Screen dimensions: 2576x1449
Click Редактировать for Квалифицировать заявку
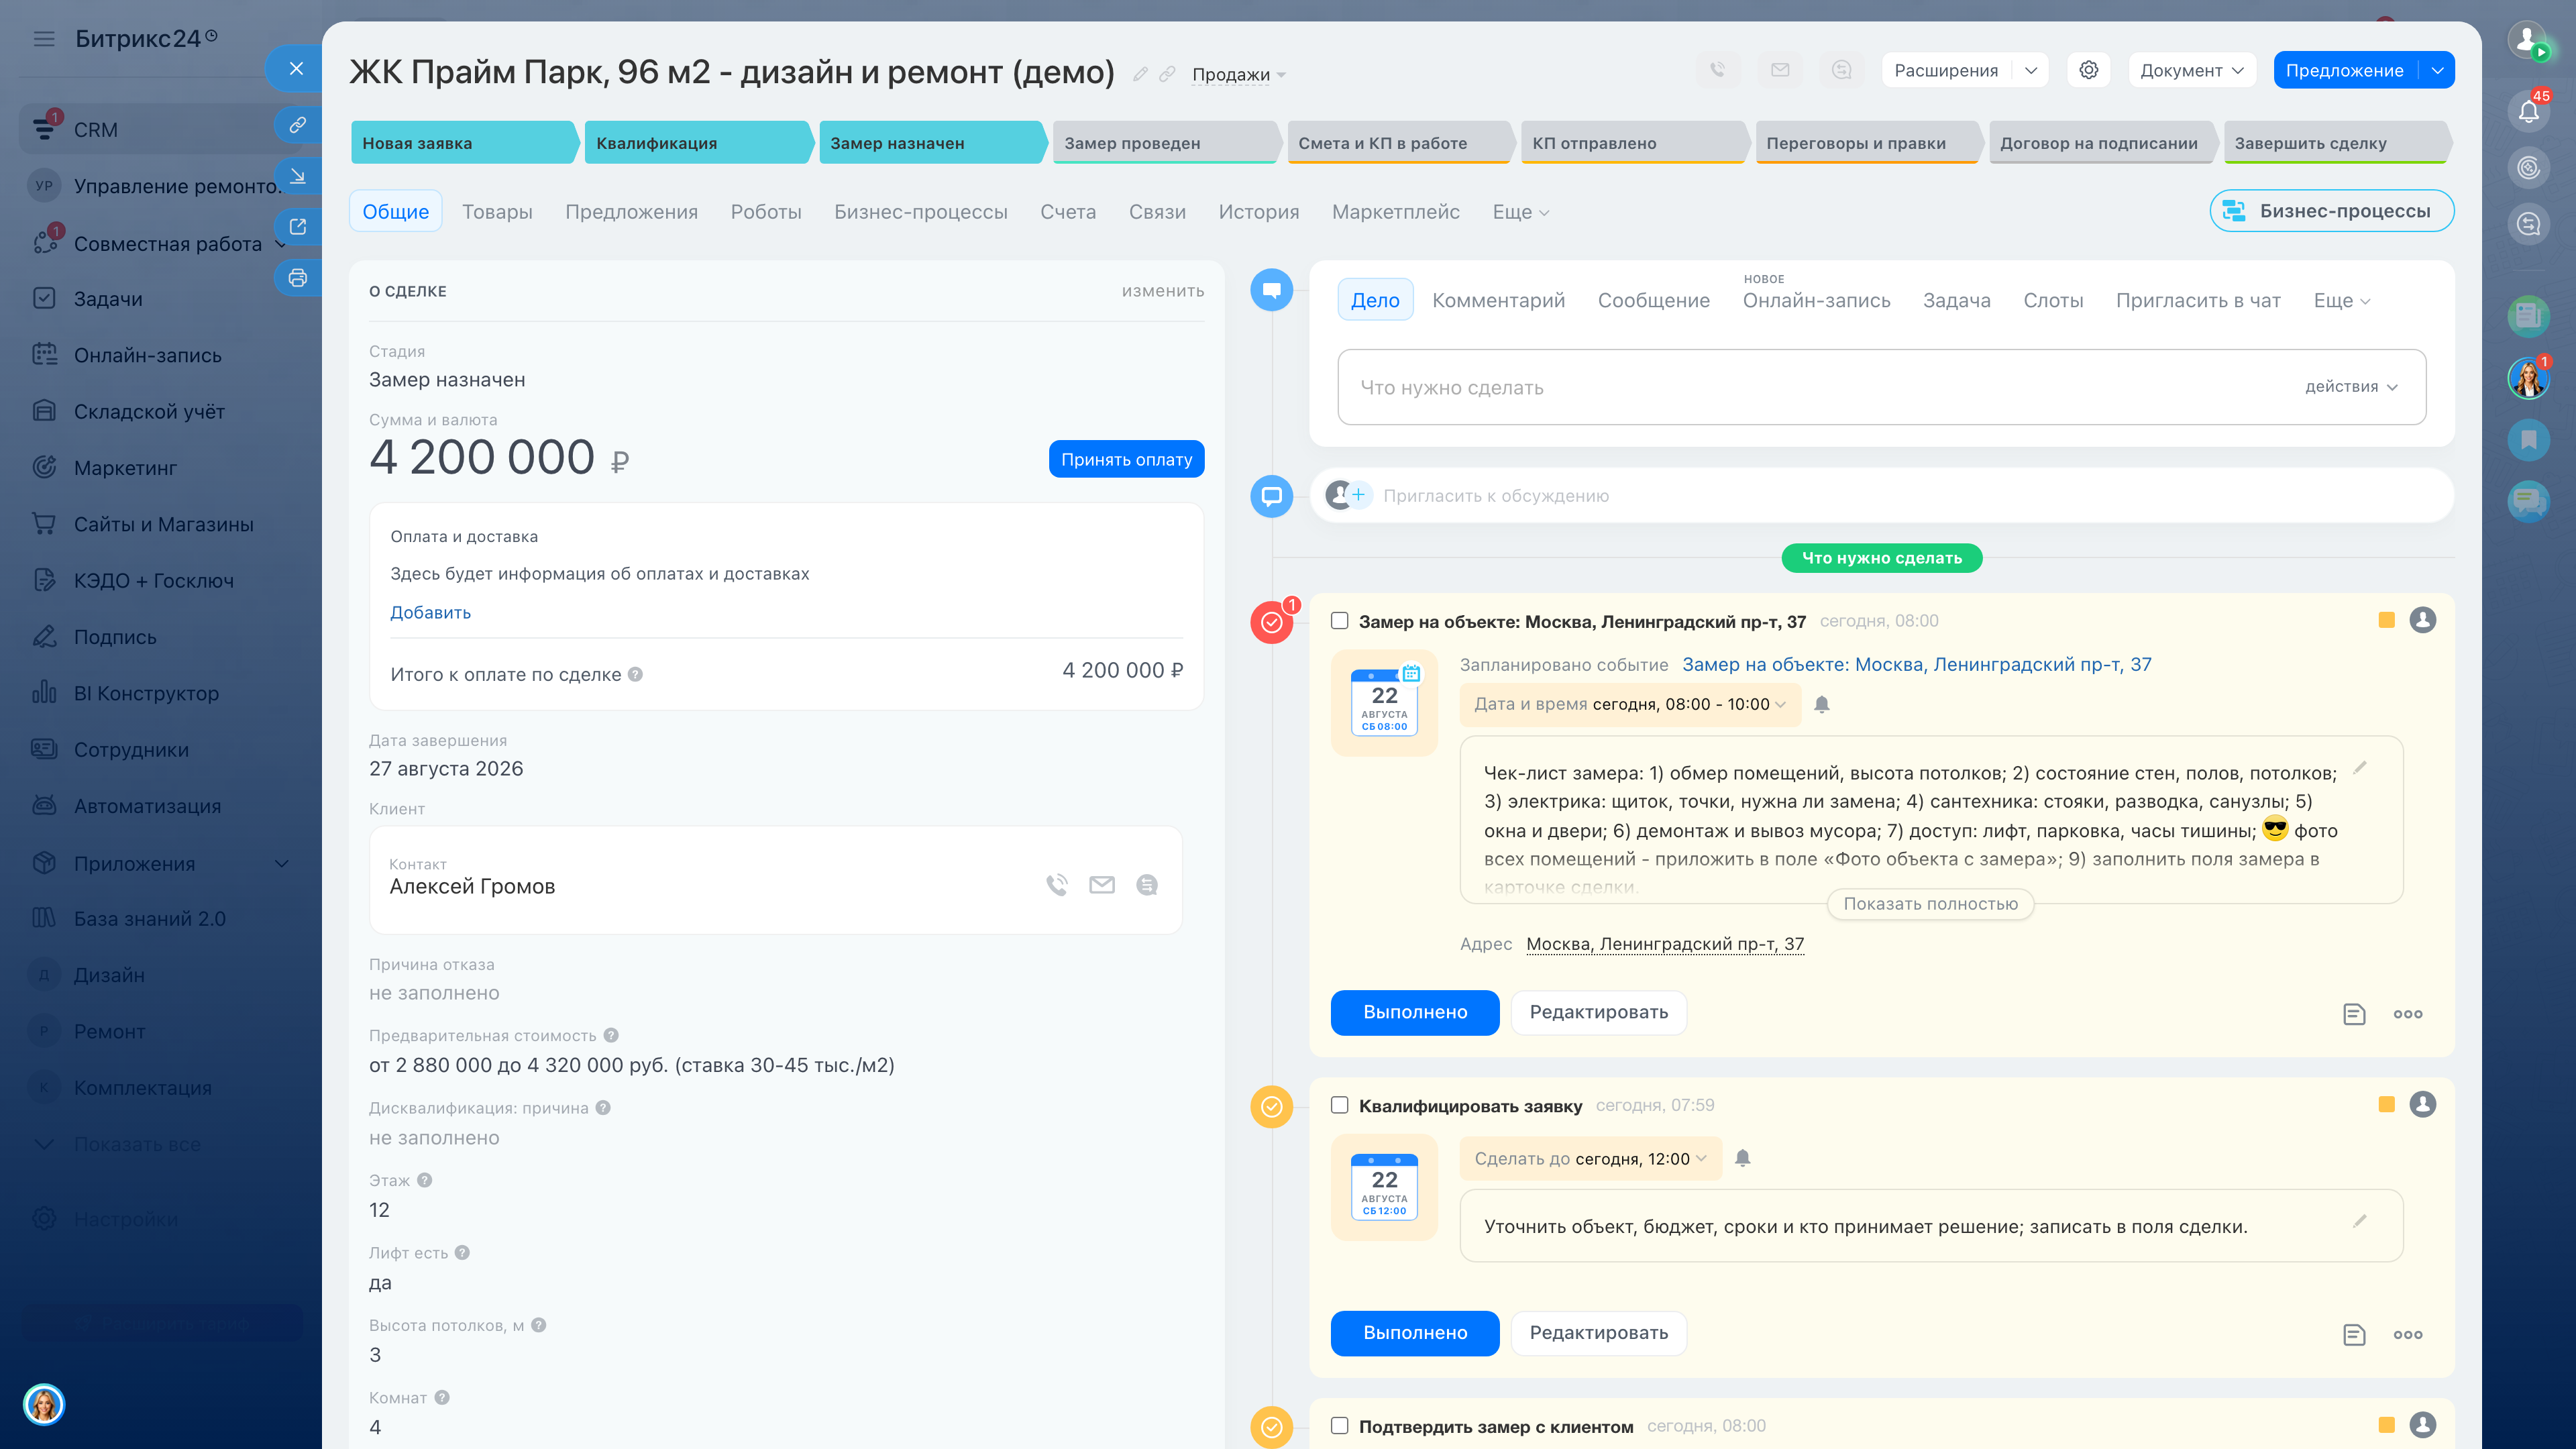[x=1598, y=1333]
